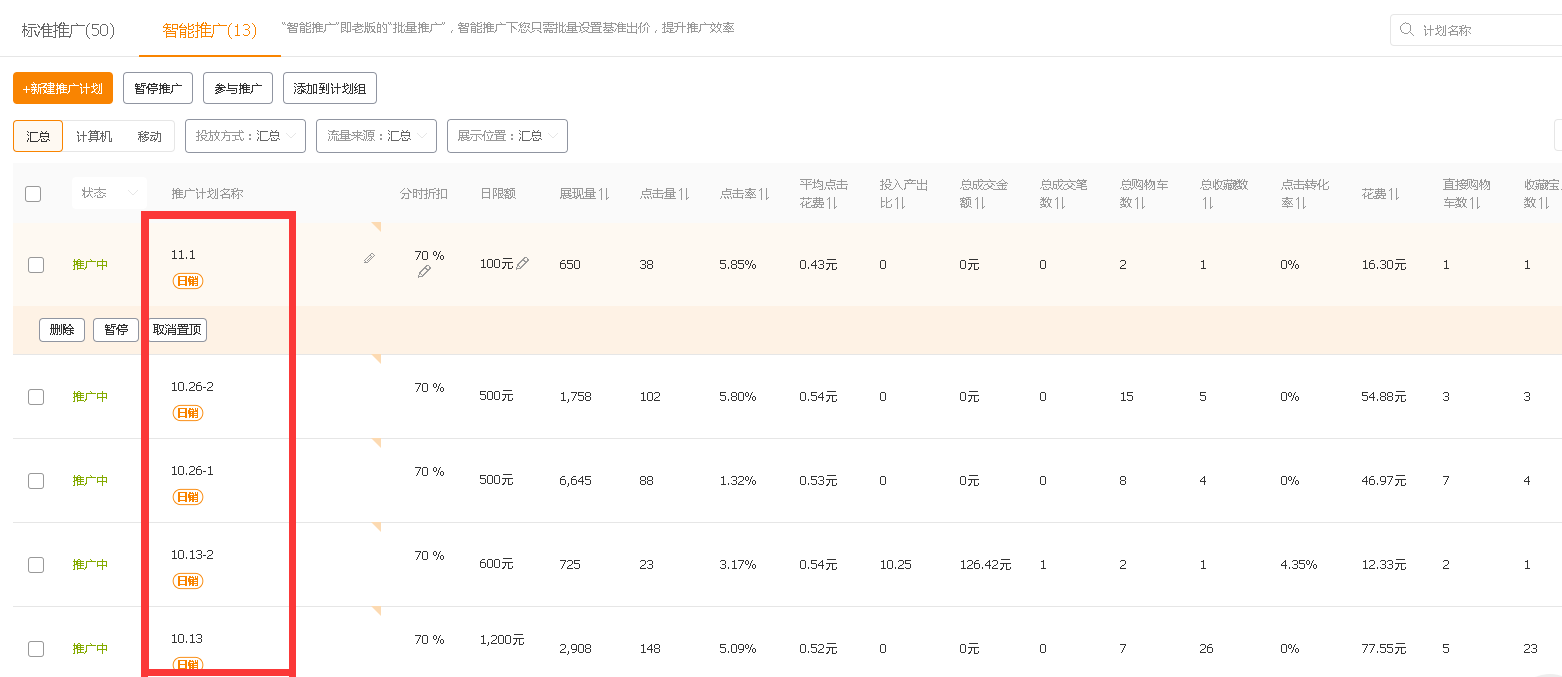Click the magnifier icon in the search box
Image resolution: width=1562 pixels, height=677 pixels.
point(1407,30)
